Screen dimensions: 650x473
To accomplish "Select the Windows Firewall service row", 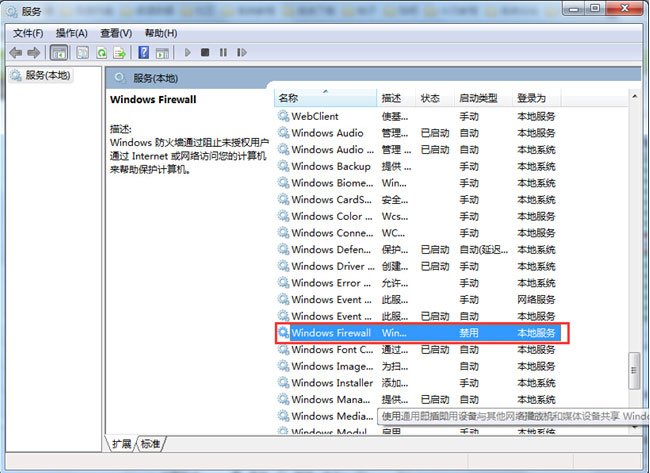I will (x=419, y=333).
